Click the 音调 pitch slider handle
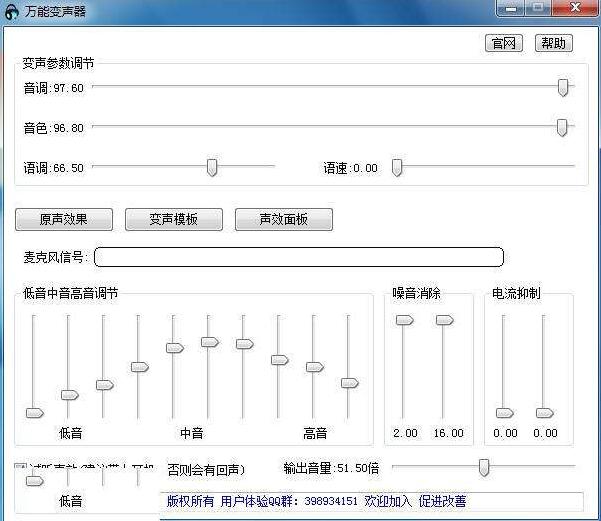Screen dimensions: 601x521 coord(563,87)
